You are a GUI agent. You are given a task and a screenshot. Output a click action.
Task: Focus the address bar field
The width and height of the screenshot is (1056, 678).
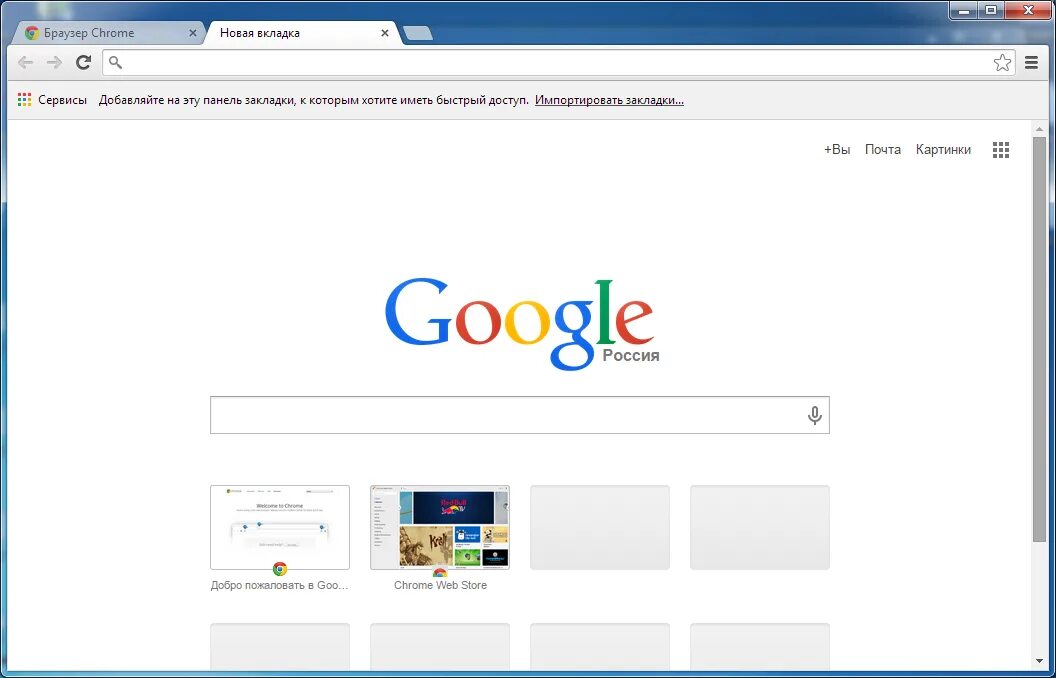pos(559,63)
